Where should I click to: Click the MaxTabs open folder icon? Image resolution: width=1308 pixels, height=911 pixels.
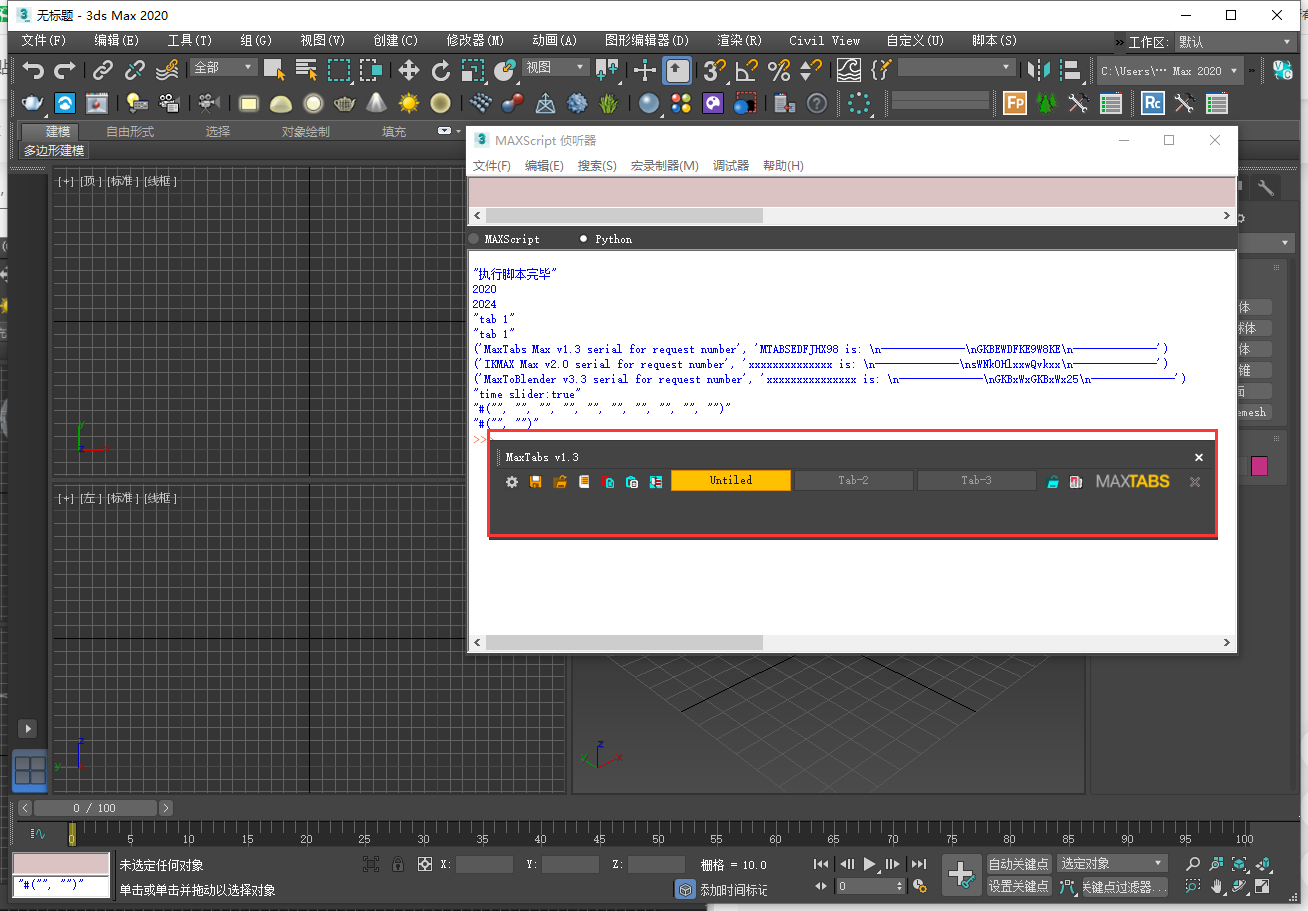pos(560,481)
